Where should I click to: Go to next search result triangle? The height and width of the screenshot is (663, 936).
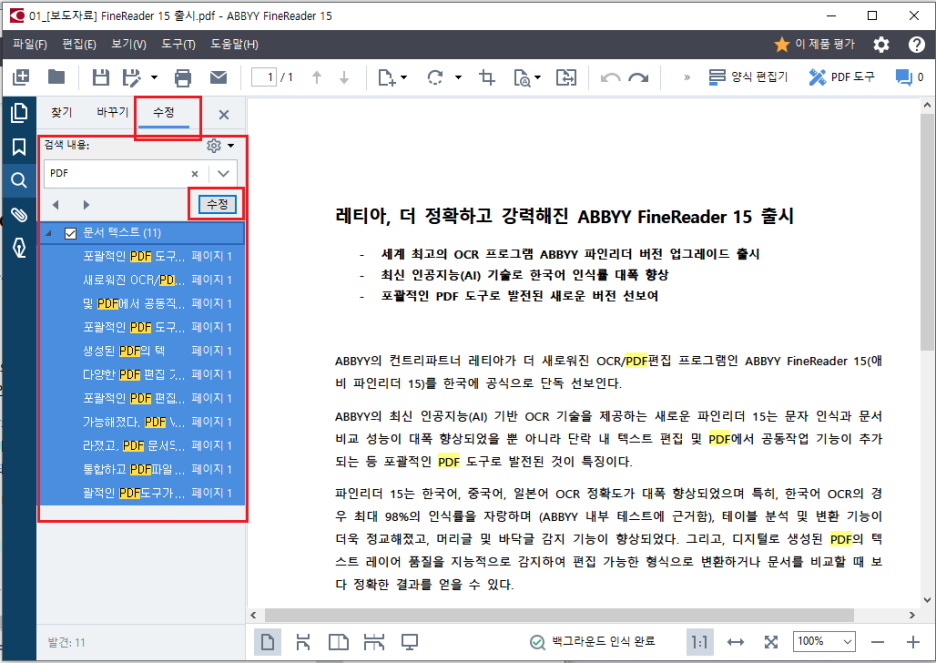[87, 205]
